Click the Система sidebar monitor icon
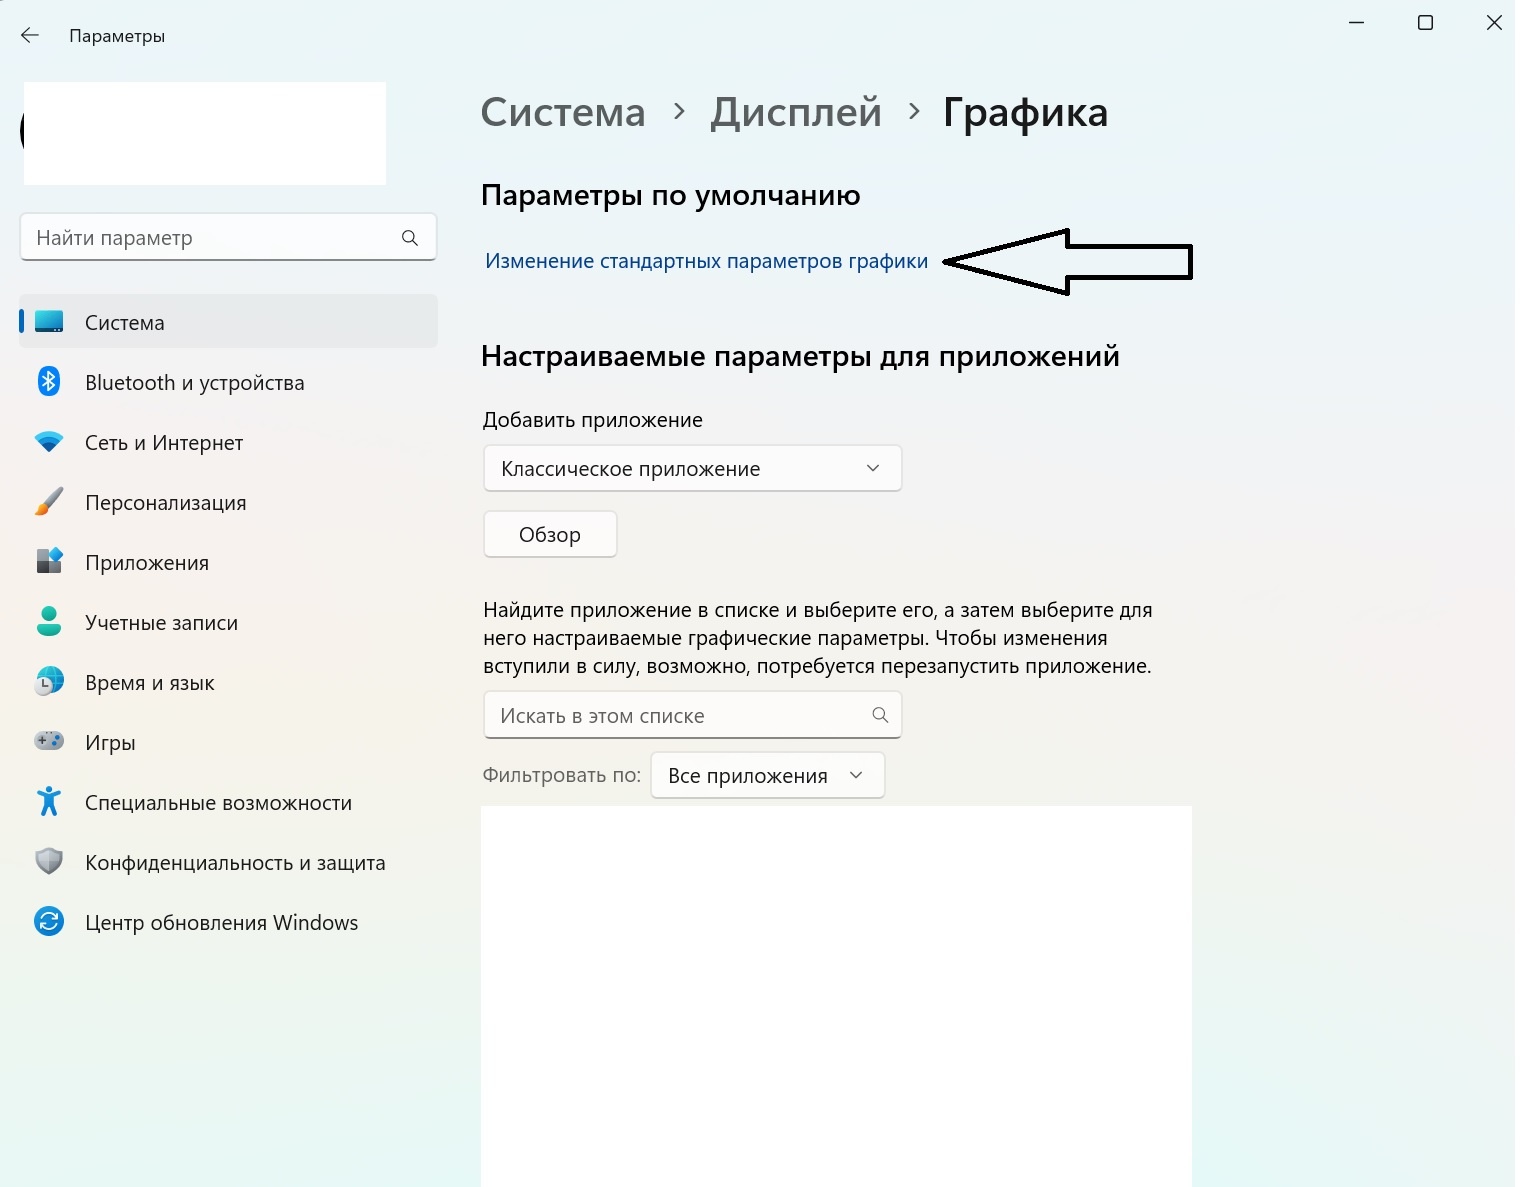Screen dimensions: 1536x1187 pos(49,322)
